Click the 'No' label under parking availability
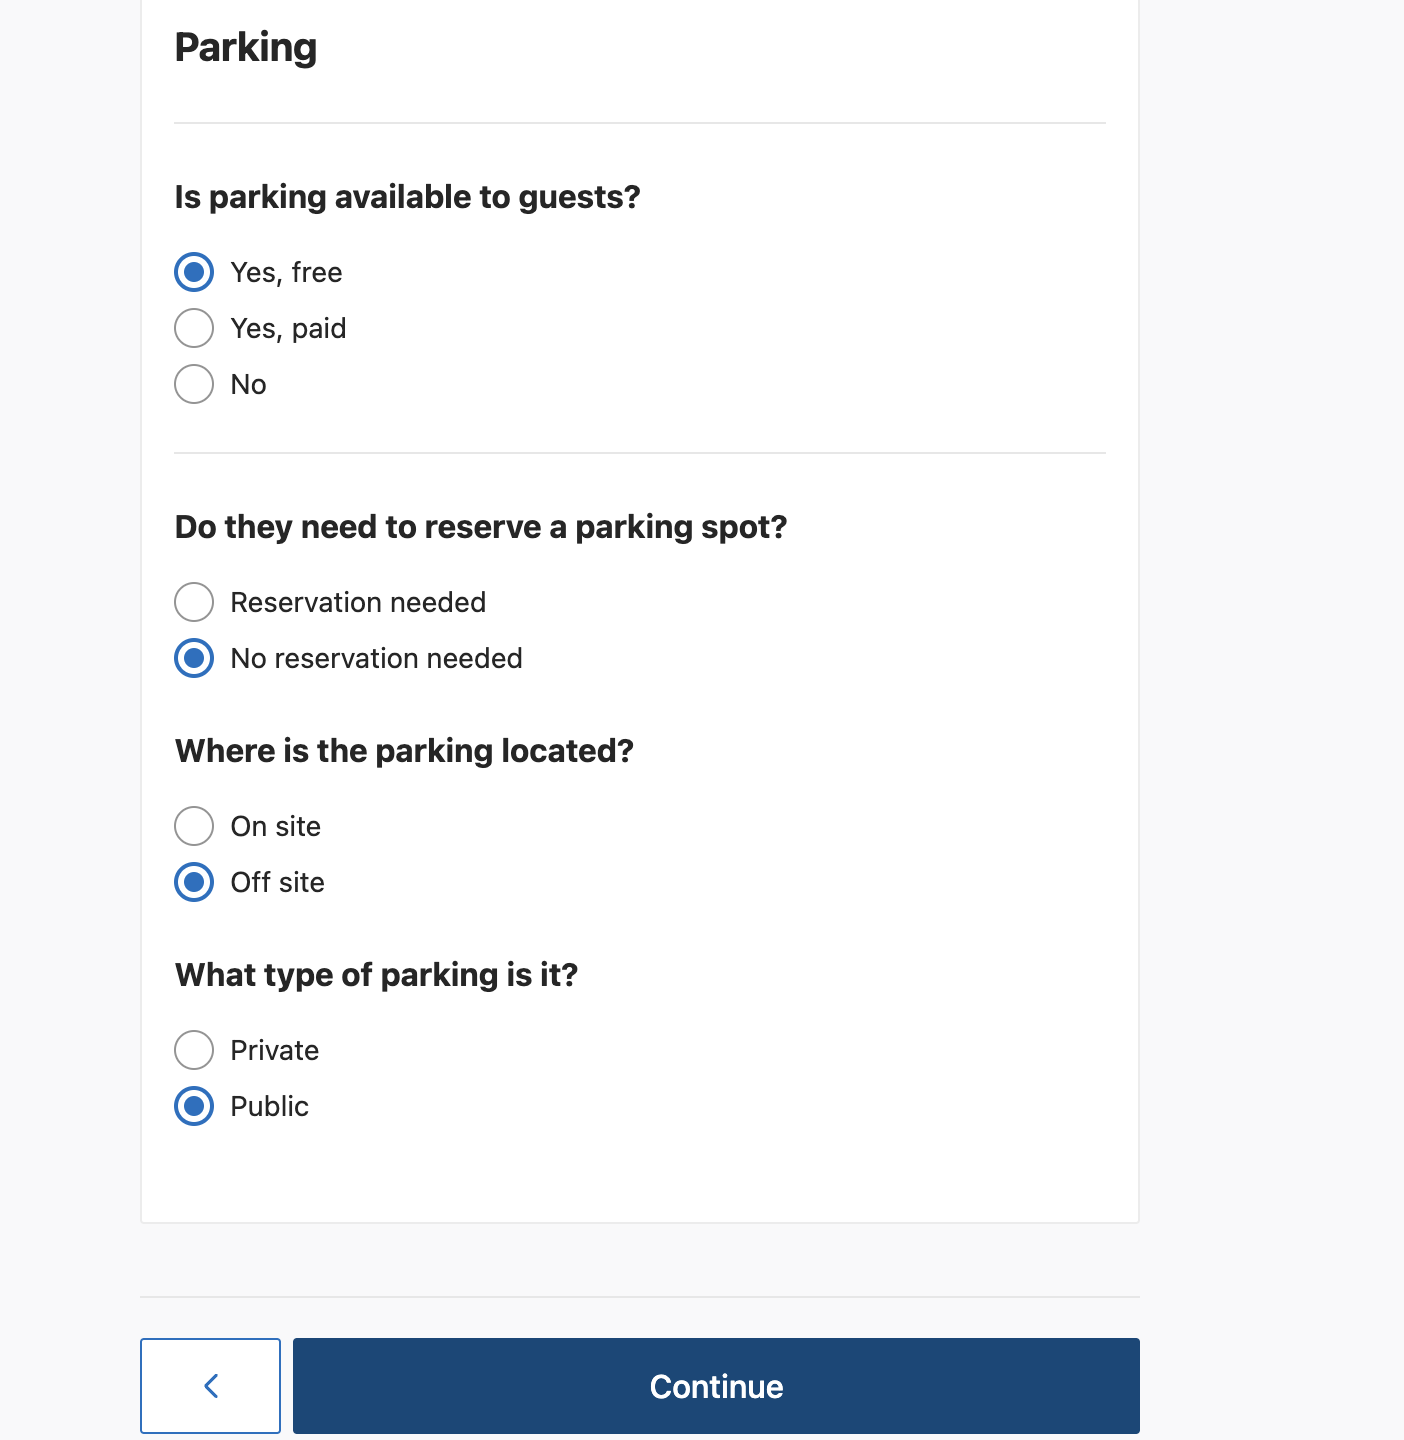The width and height of the screenshot is (1404, 1440). coord(248,384)
